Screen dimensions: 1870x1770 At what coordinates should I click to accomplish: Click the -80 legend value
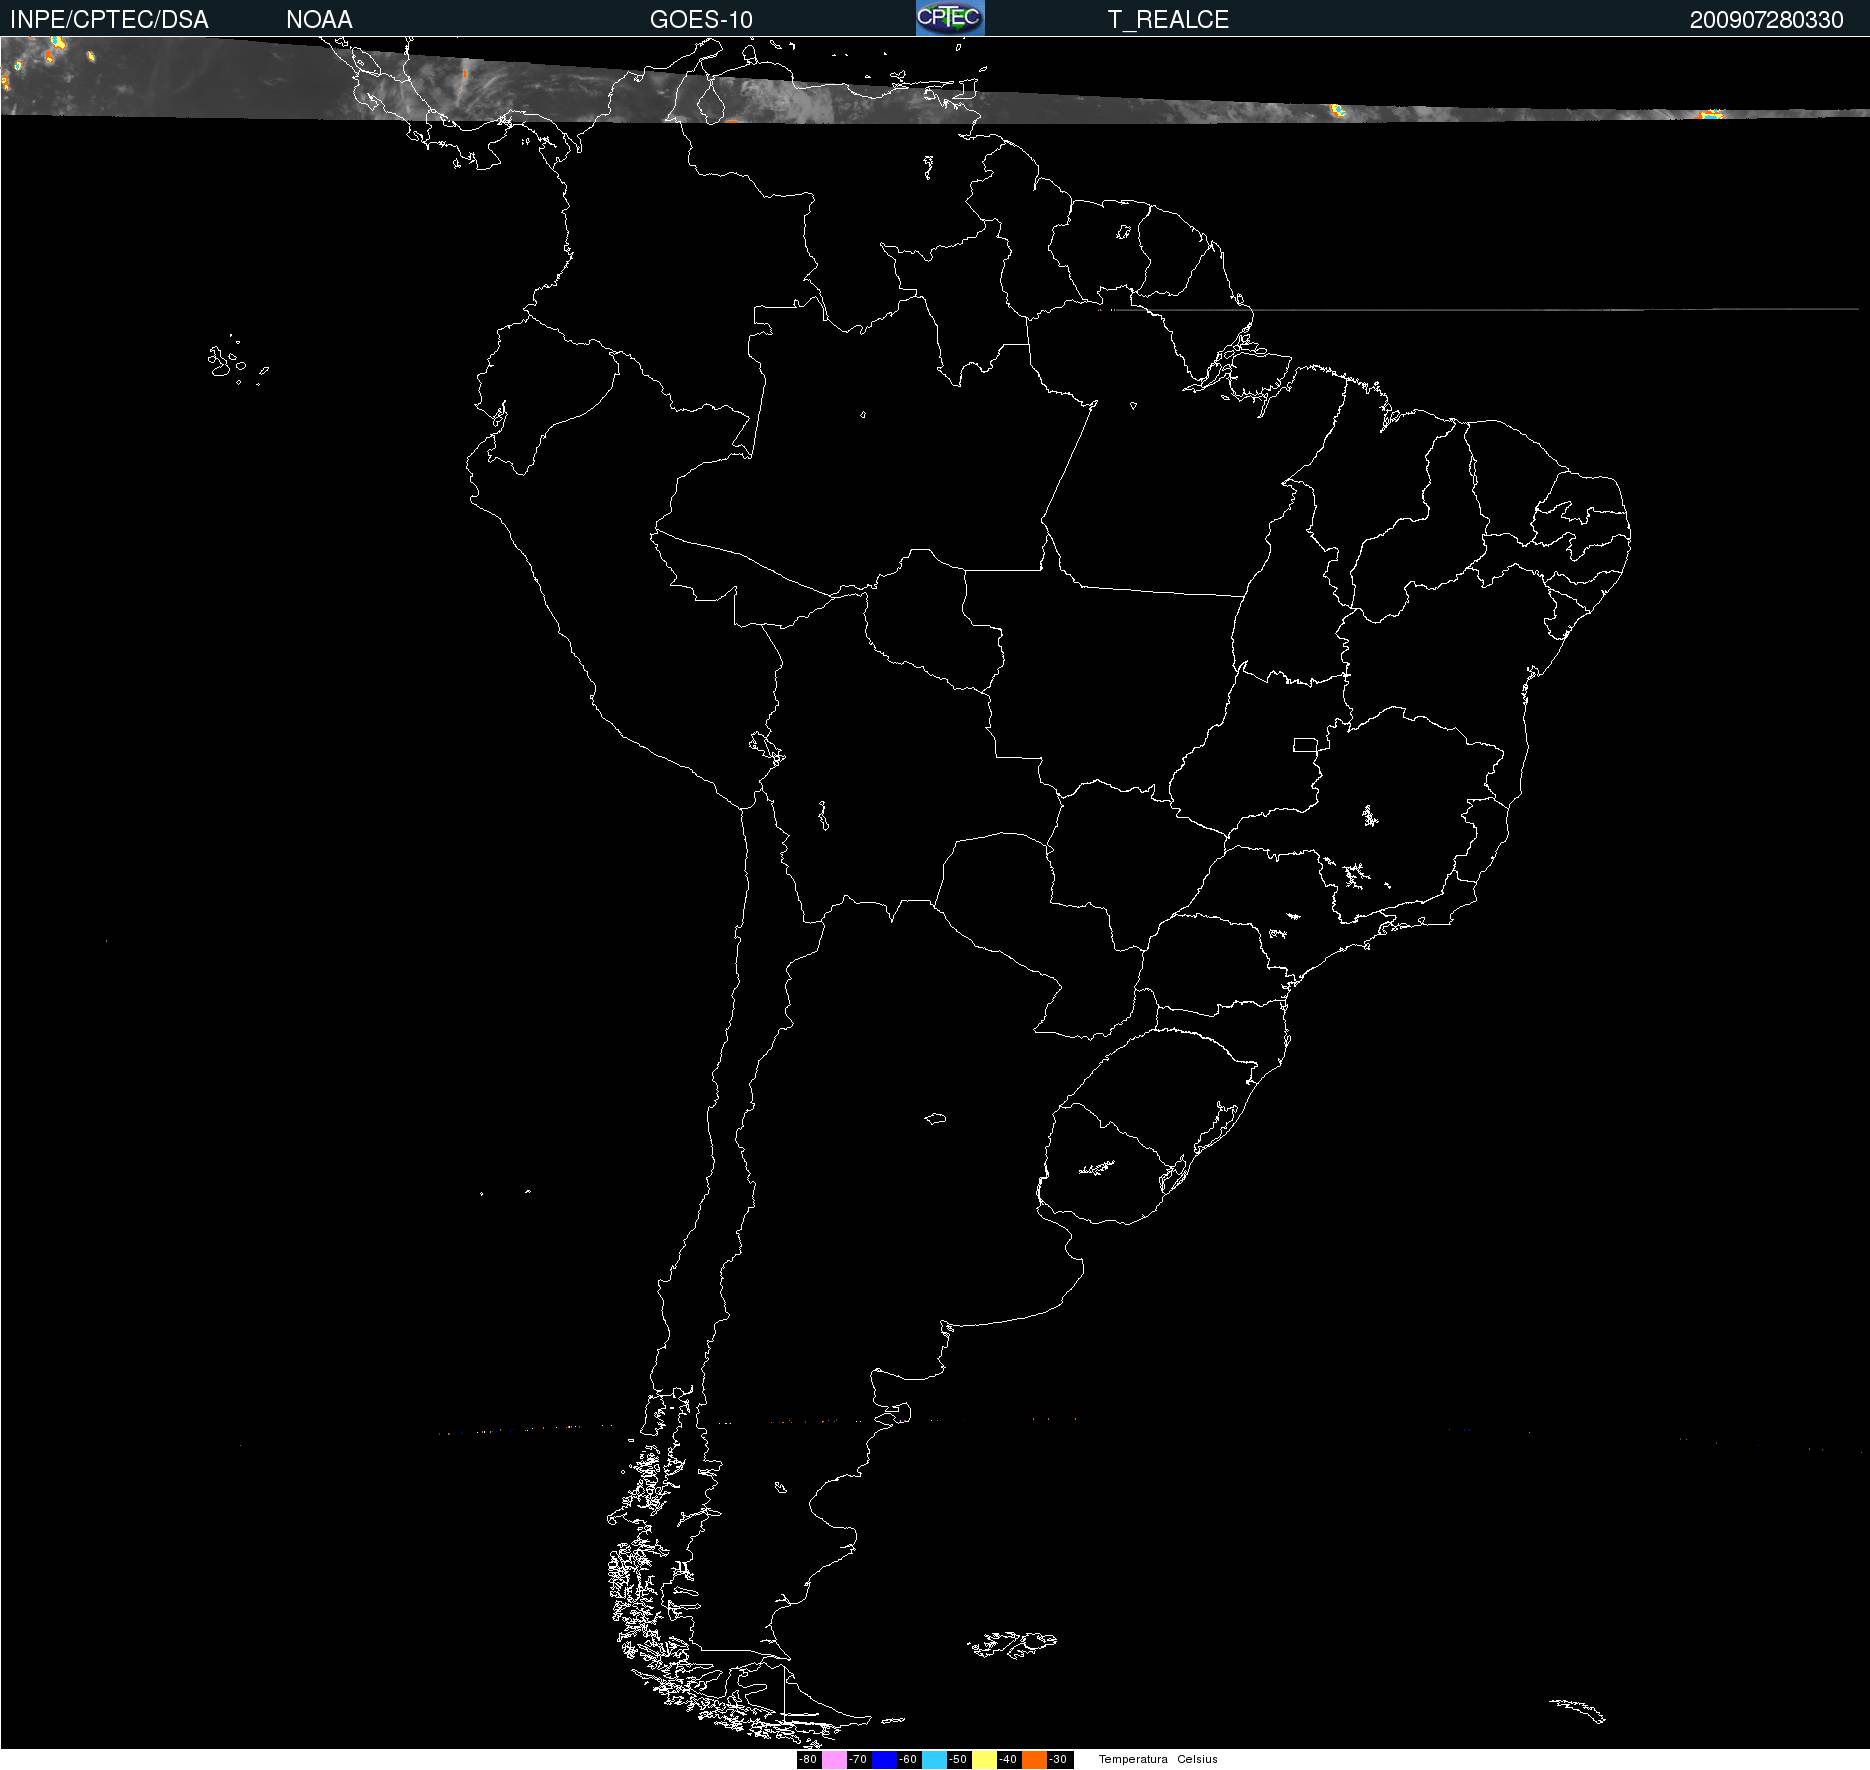pos(809,1759)
